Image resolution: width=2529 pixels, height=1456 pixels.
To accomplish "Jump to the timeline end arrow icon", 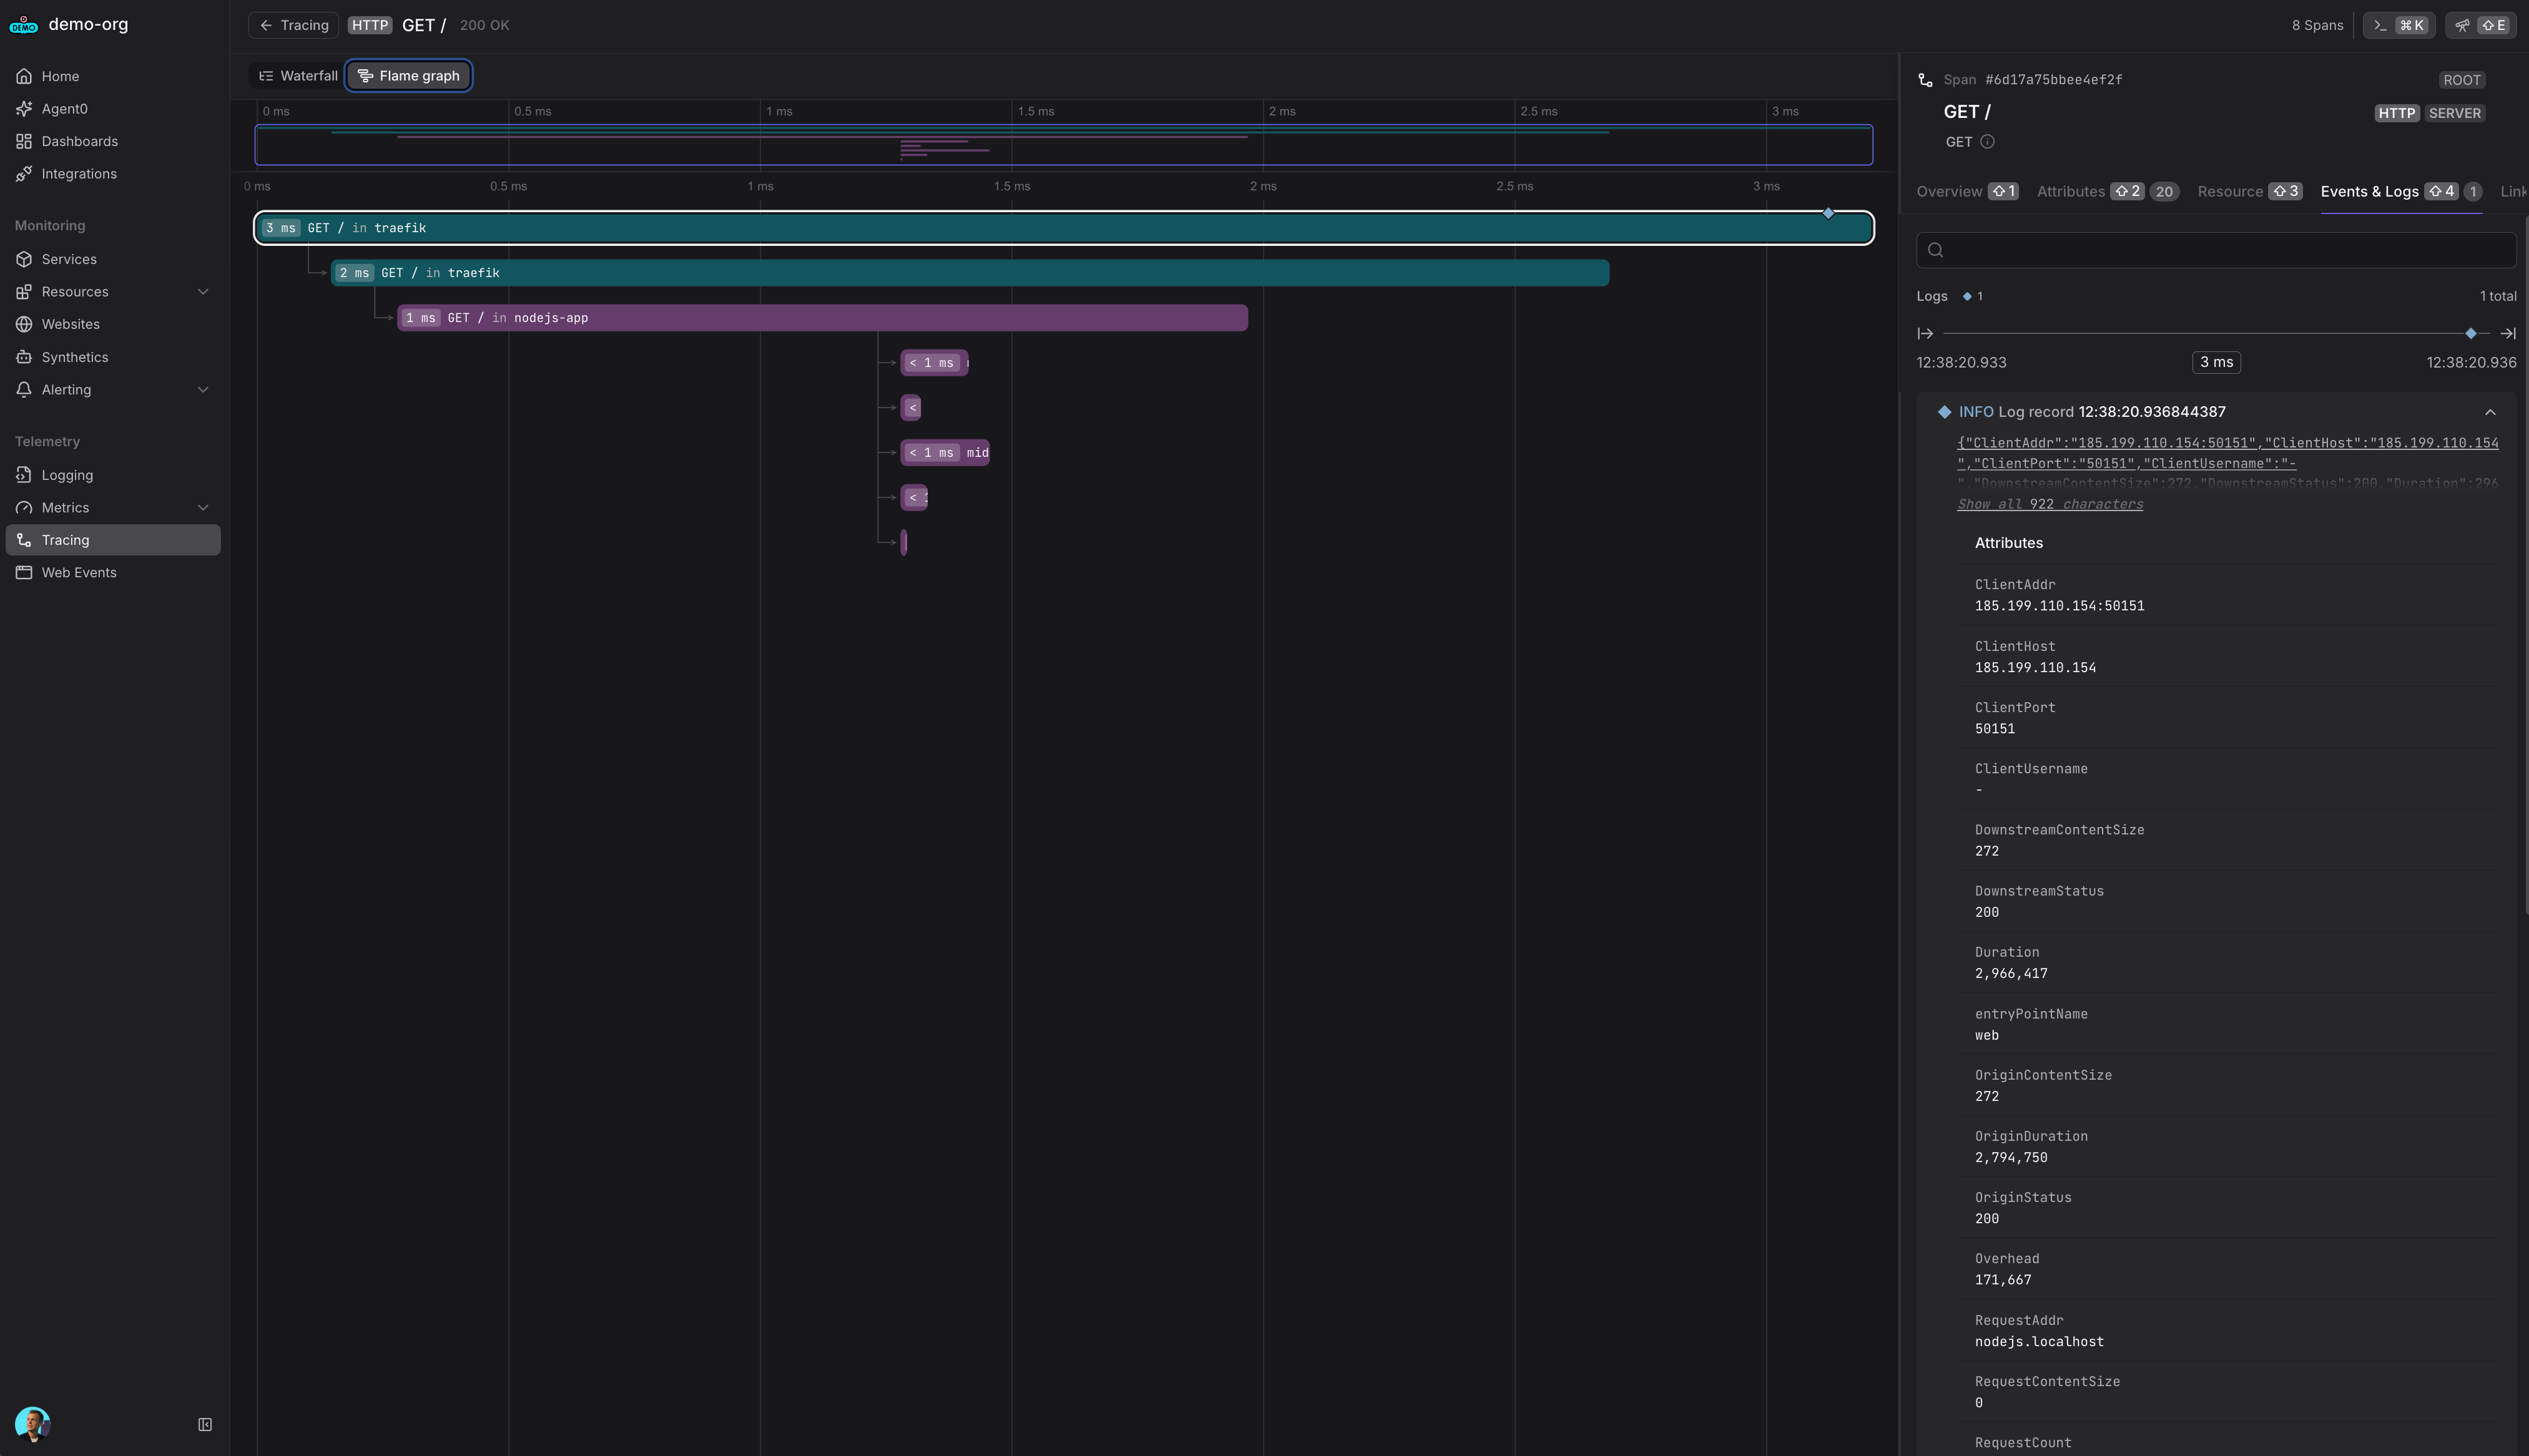I will (2507, 334).
